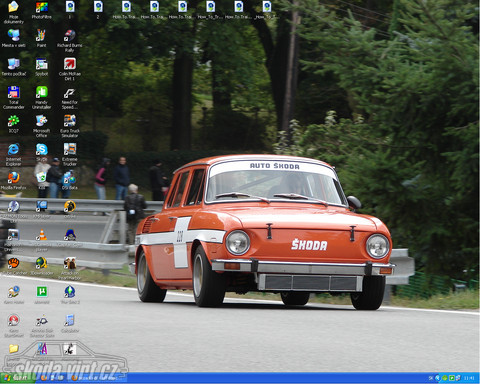Launch the Paint shortcut
This screenshot has width=480, height=384.
click(x=41, y=35)
